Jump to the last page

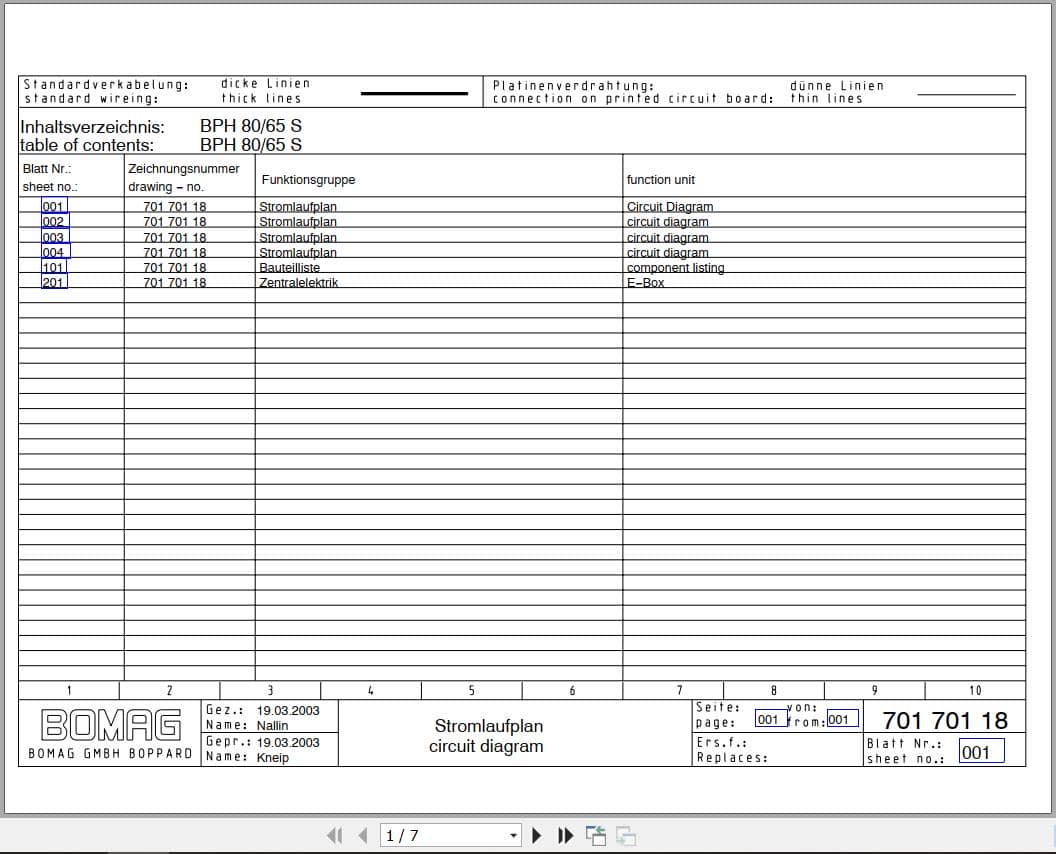[x=566, y=836]
